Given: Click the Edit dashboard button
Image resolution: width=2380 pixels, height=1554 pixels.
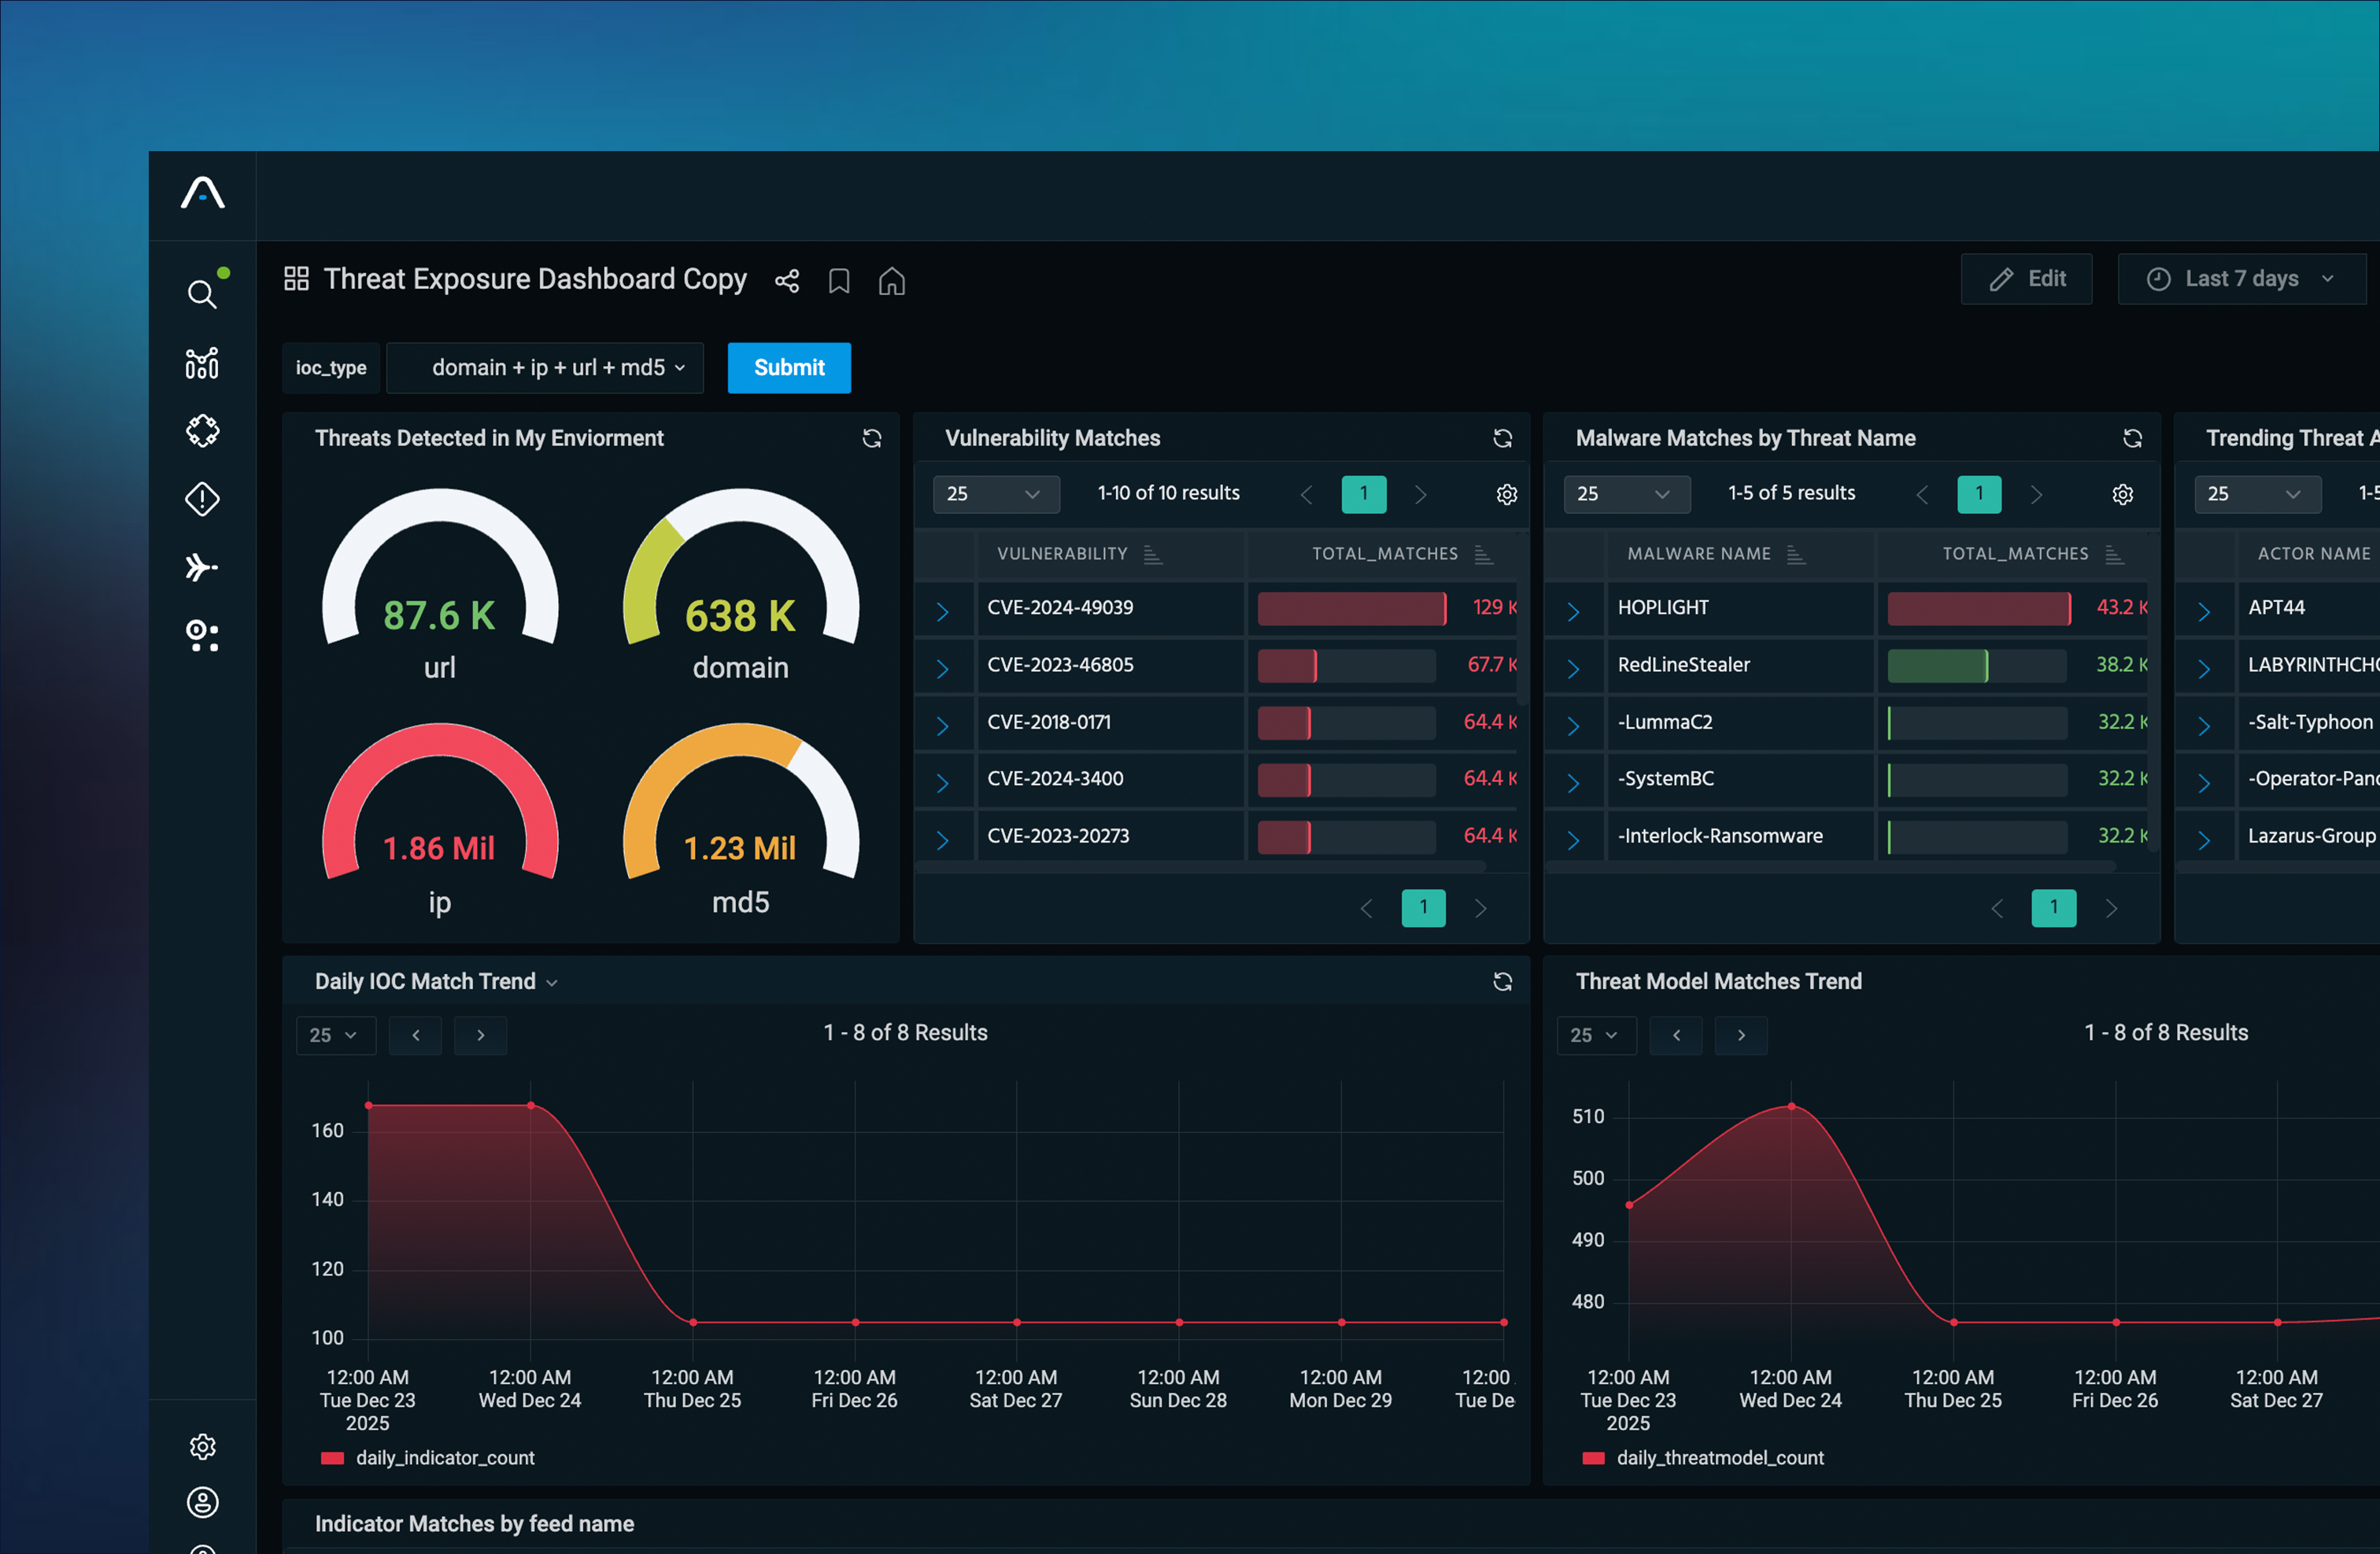Looking at the screenshot, I should click(2026, 279).
